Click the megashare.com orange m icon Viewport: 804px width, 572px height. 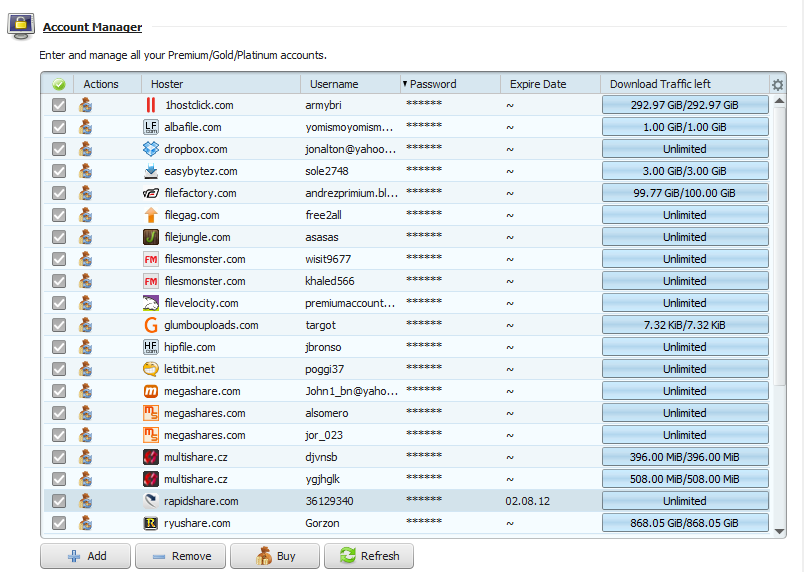point(151,392)
